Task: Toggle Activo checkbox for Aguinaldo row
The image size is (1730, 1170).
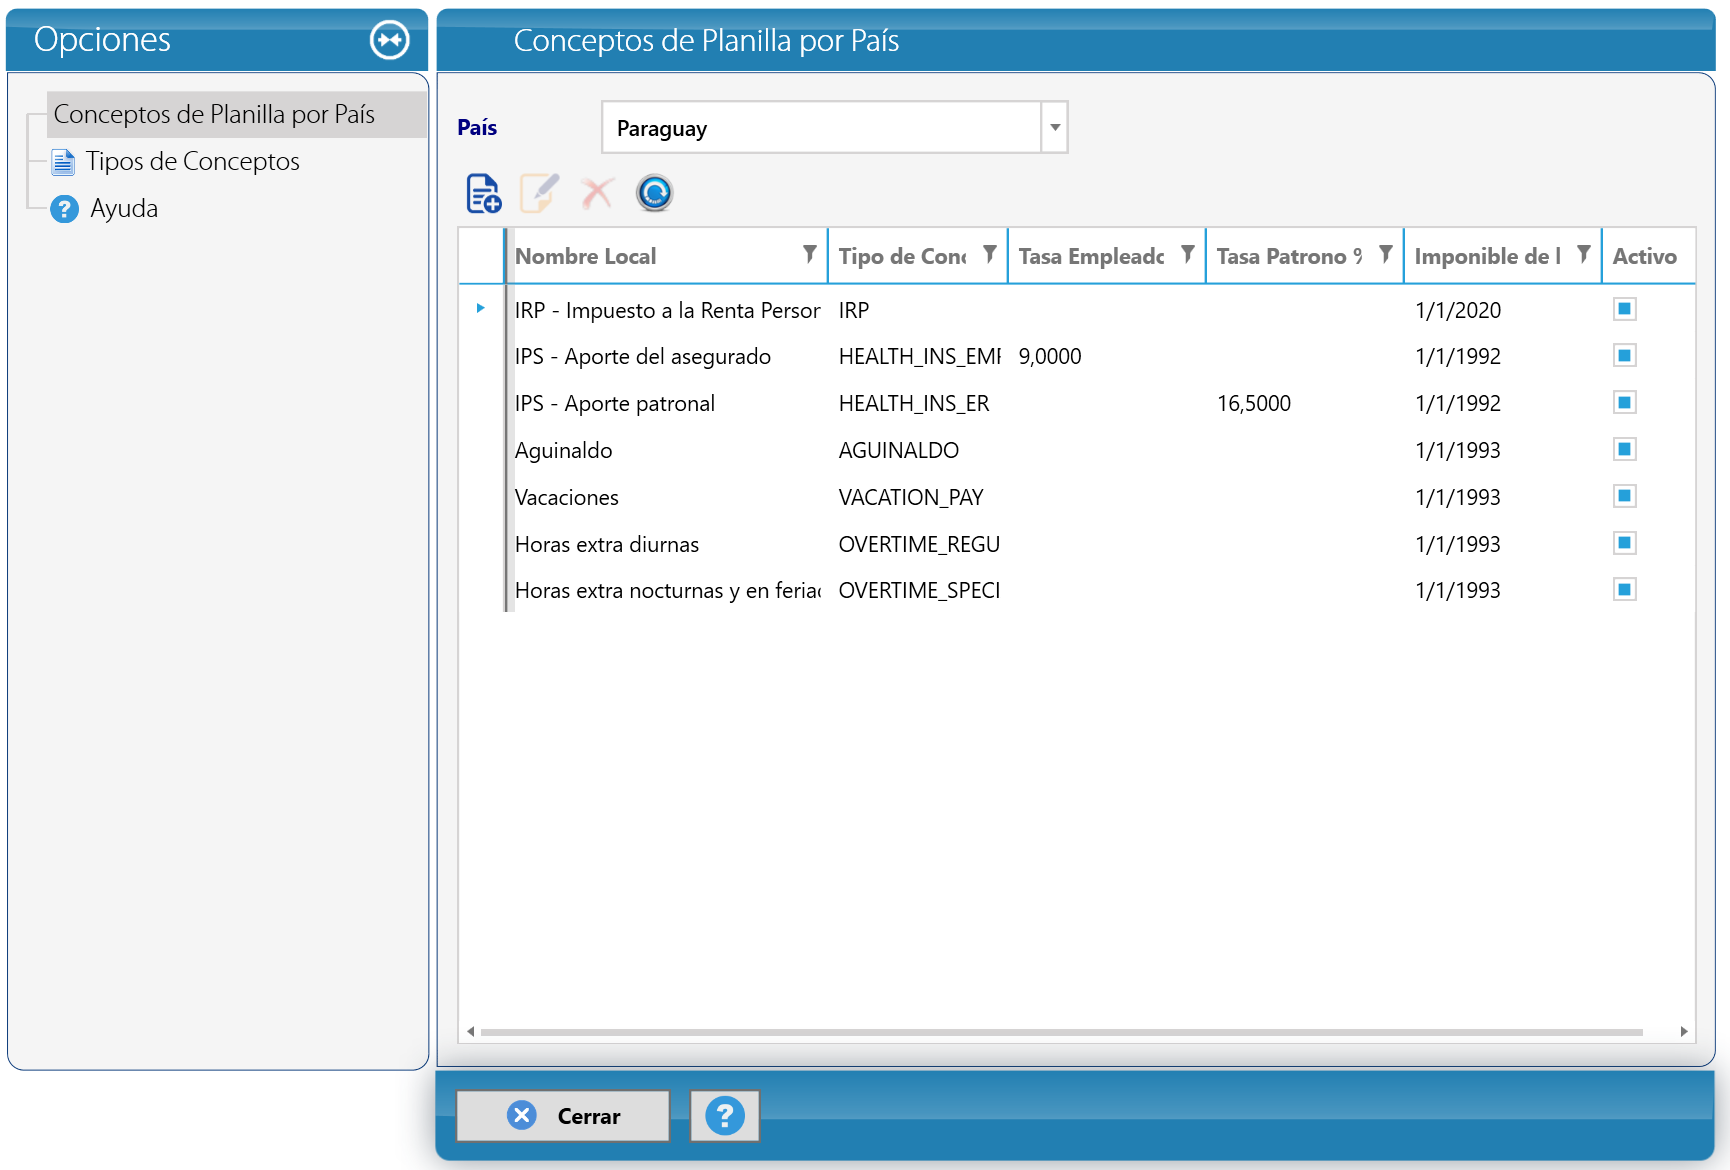Action: 1625,449
